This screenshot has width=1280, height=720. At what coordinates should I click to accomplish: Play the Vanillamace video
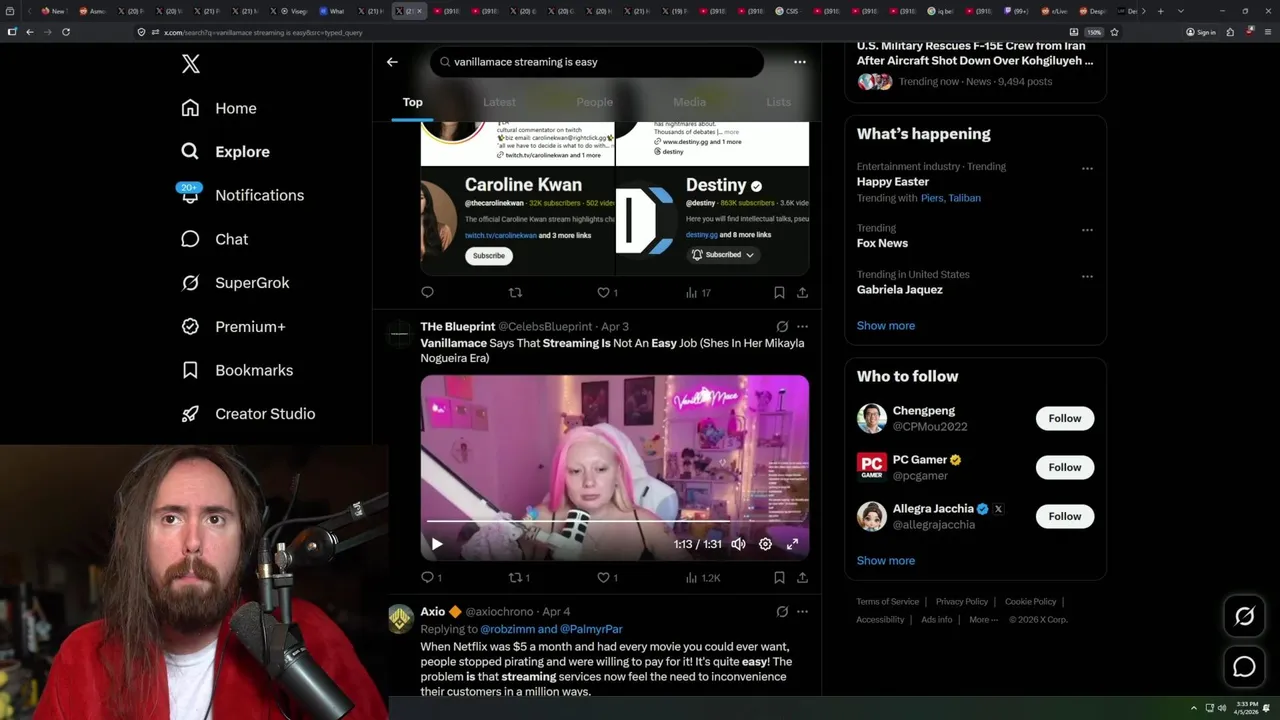436,544
